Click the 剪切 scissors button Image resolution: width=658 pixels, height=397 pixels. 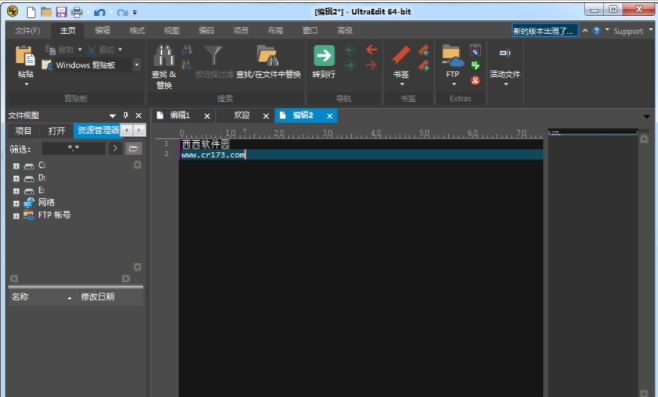point(101,50)
